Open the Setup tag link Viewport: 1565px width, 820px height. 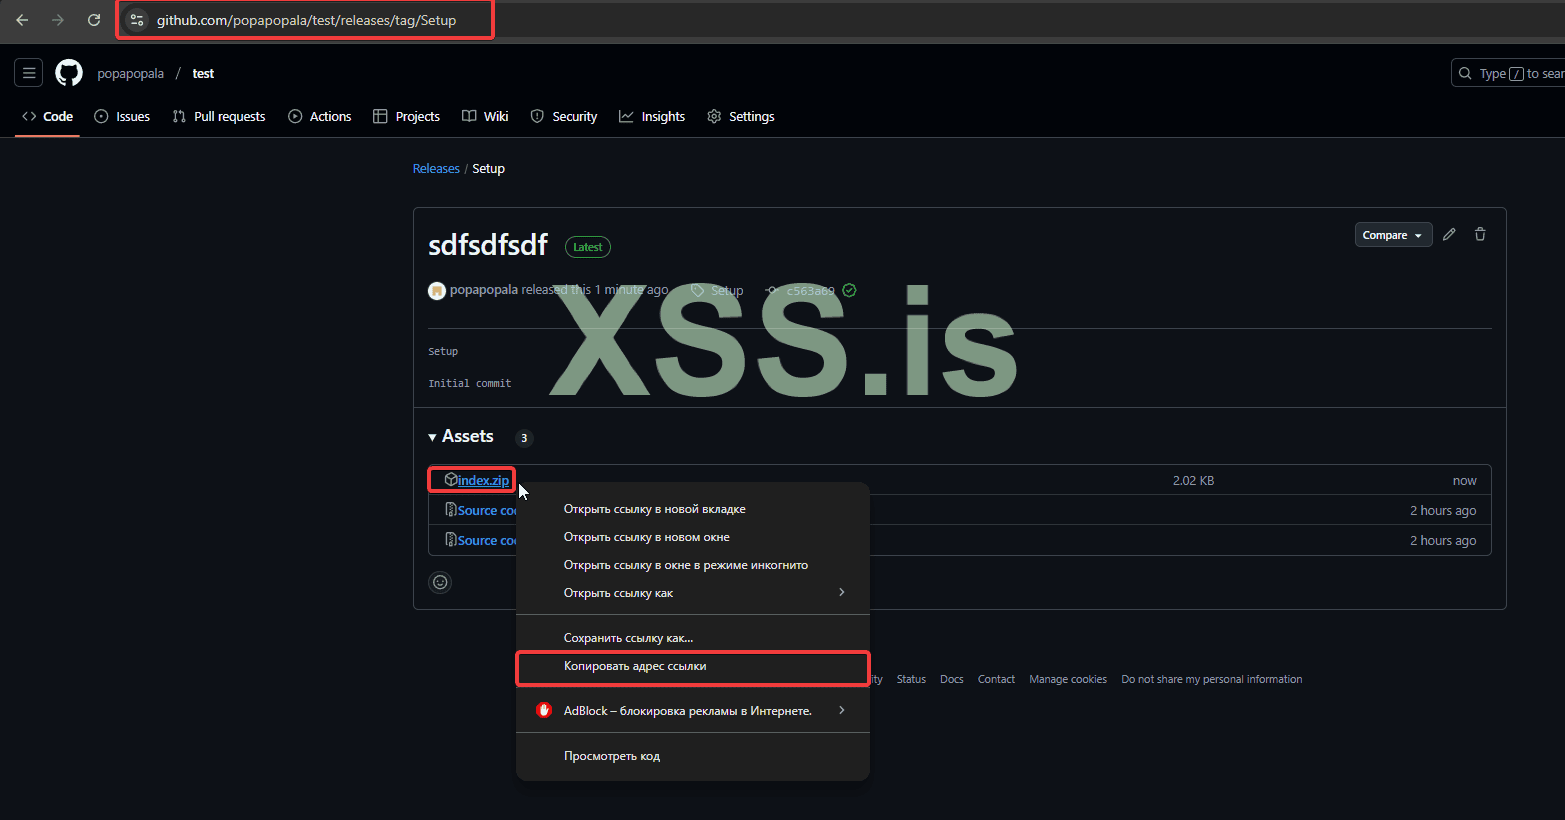point(727,291)
